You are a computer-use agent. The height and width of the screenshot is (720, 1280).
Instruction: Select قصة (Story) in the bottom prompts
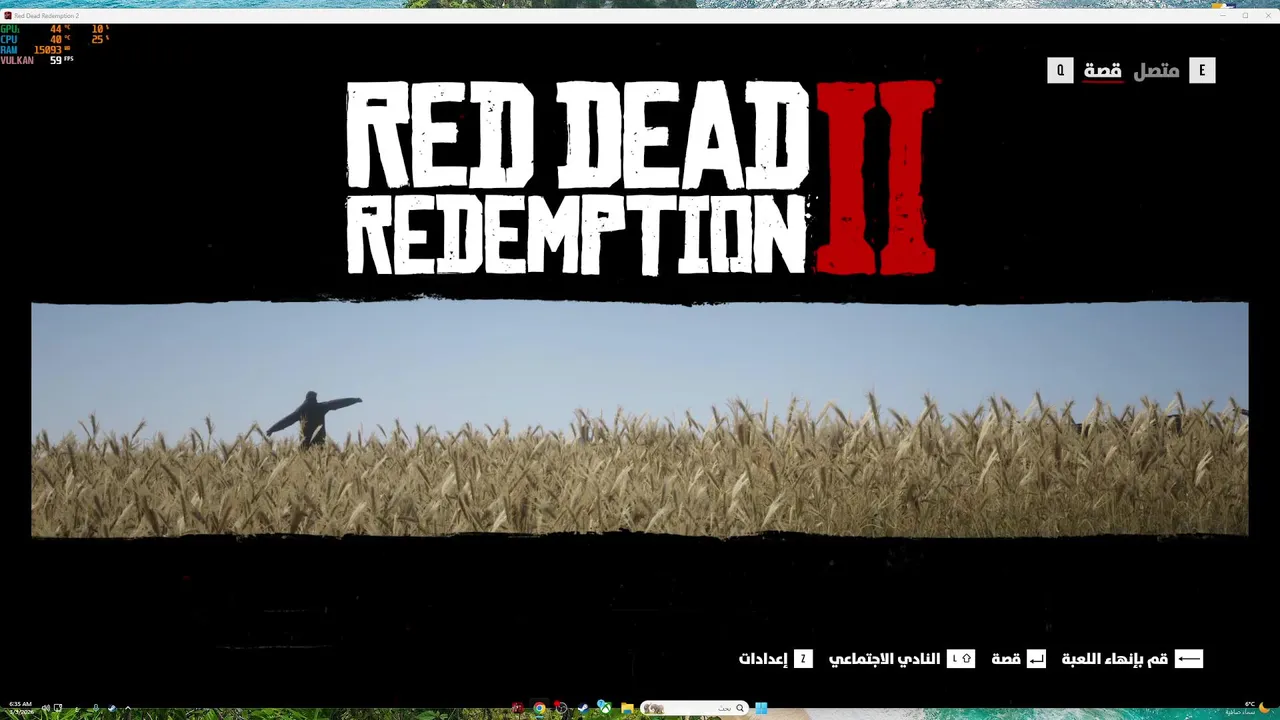pos(1006,659)
